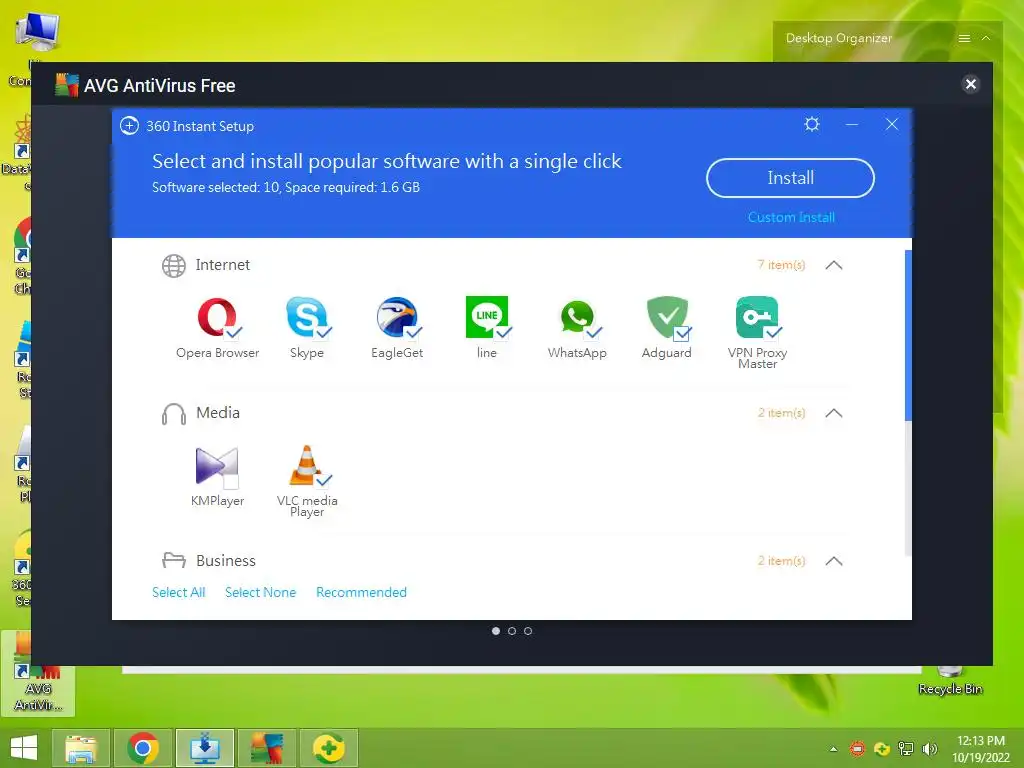
Task: Click the network tray icon
Action: pos(906,748)
